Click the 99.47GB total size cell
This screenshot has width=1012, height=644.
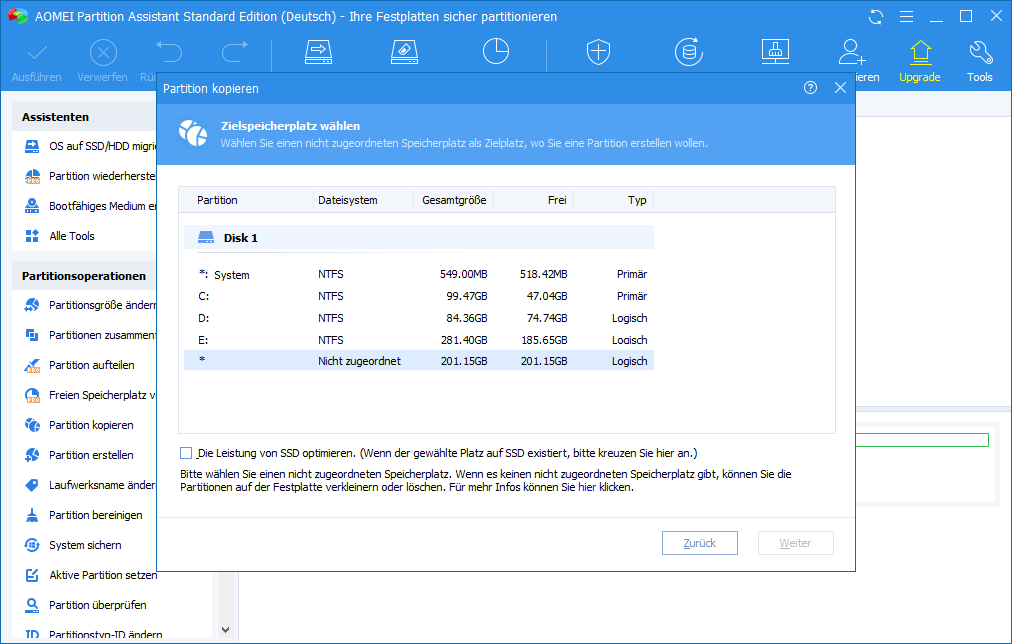pyautogui.click(x=467, y=296)
